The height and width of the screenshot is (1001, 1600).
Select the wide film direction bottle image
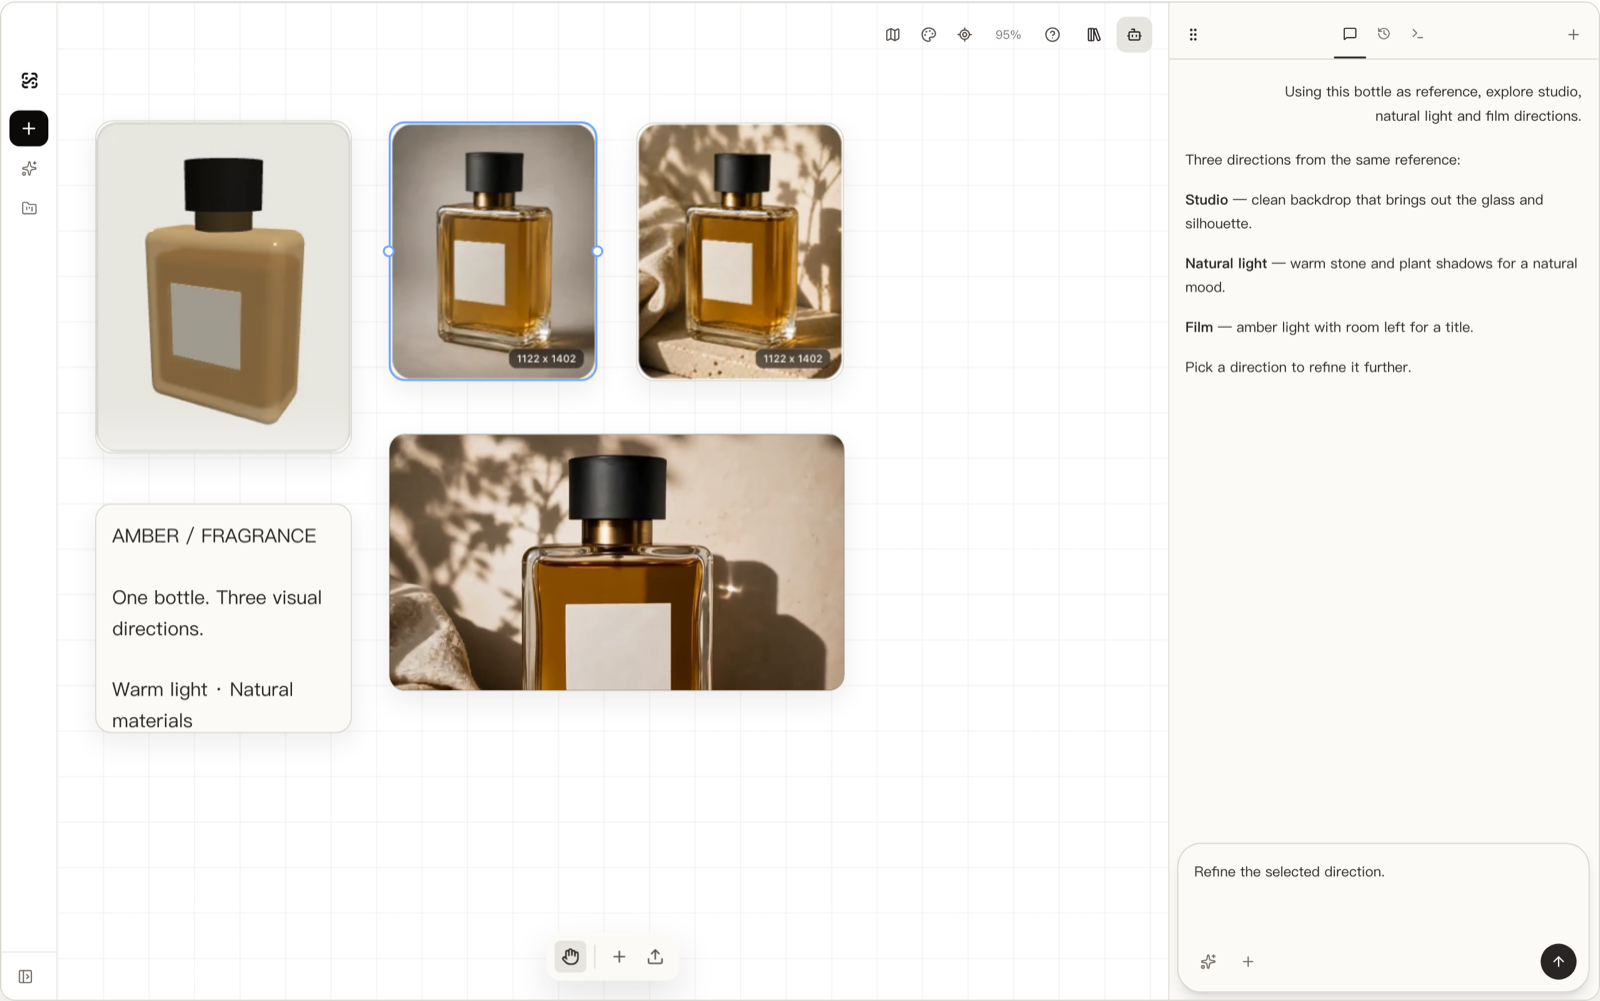pos(617,562)
